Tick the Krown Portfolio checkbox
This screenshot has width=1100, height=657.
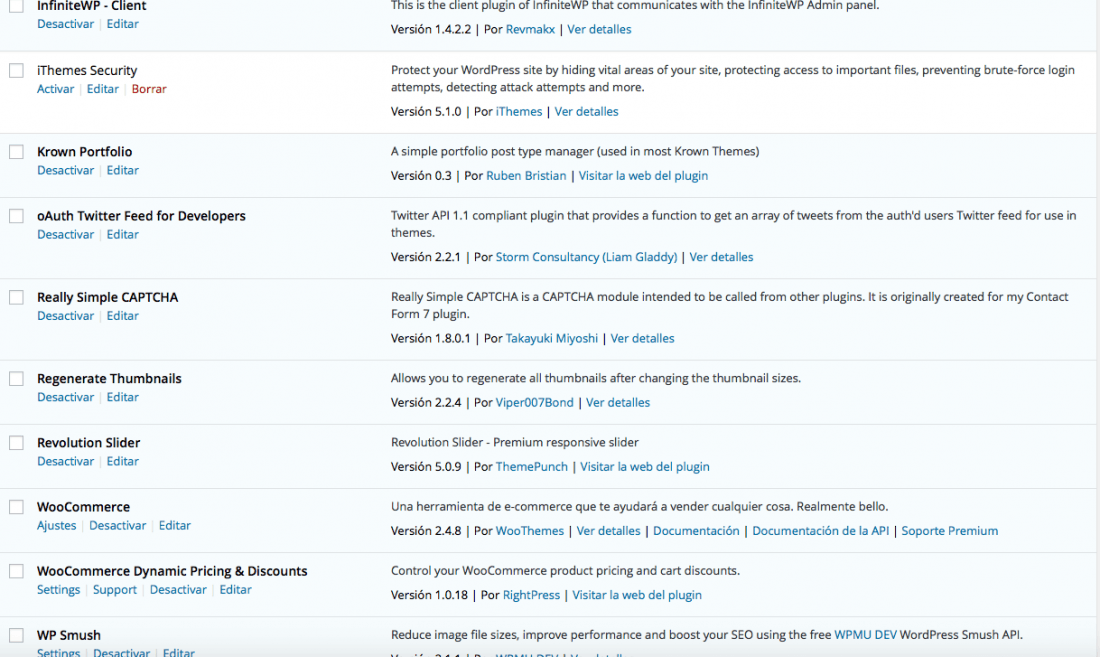16,152
